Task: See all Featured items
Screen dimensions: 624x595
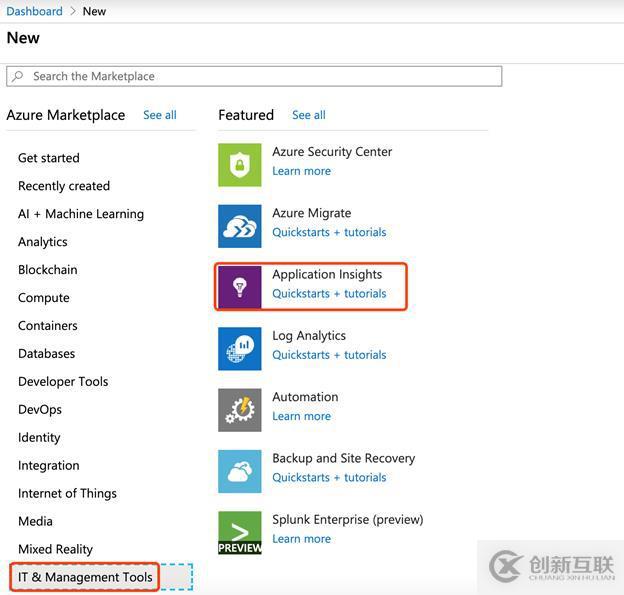Action: click(x=308, y=115)
